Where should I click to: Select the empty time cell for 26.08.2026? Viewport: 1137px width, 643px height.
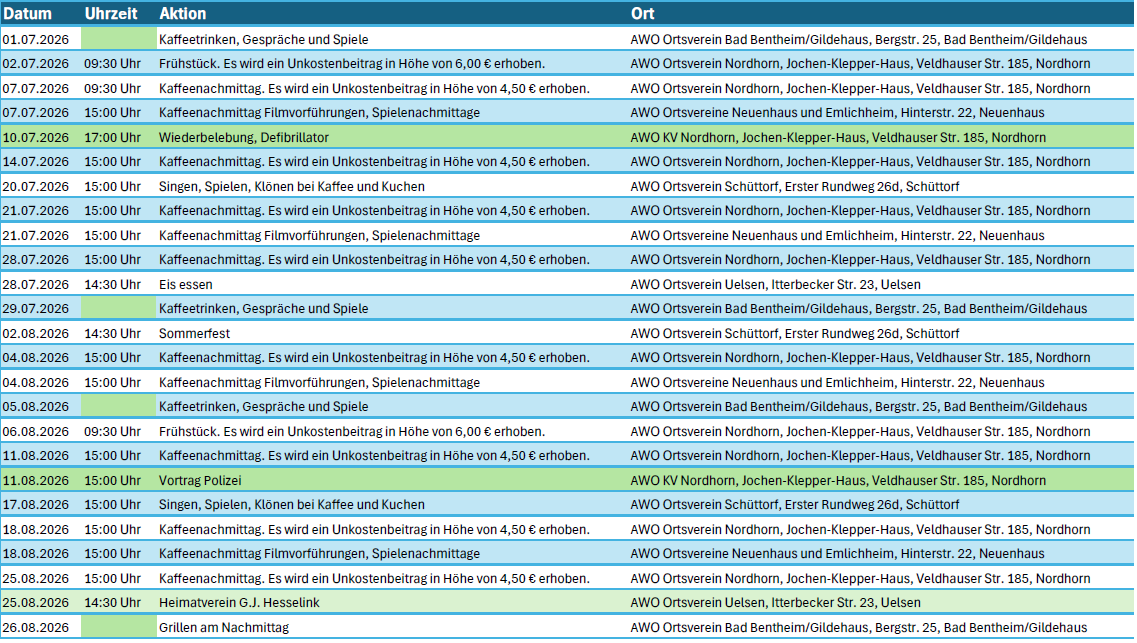click(117, 627)
